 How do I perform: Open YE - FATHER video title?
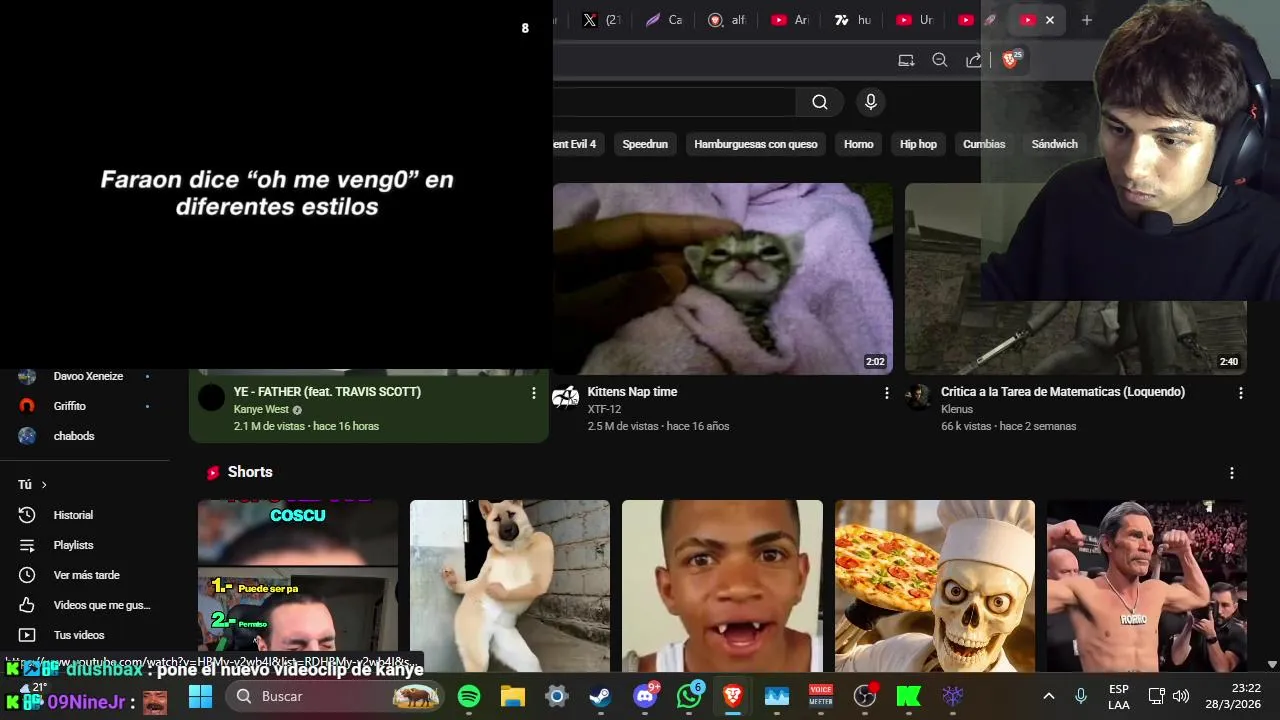pyautogui.click(x=327, y=392)
